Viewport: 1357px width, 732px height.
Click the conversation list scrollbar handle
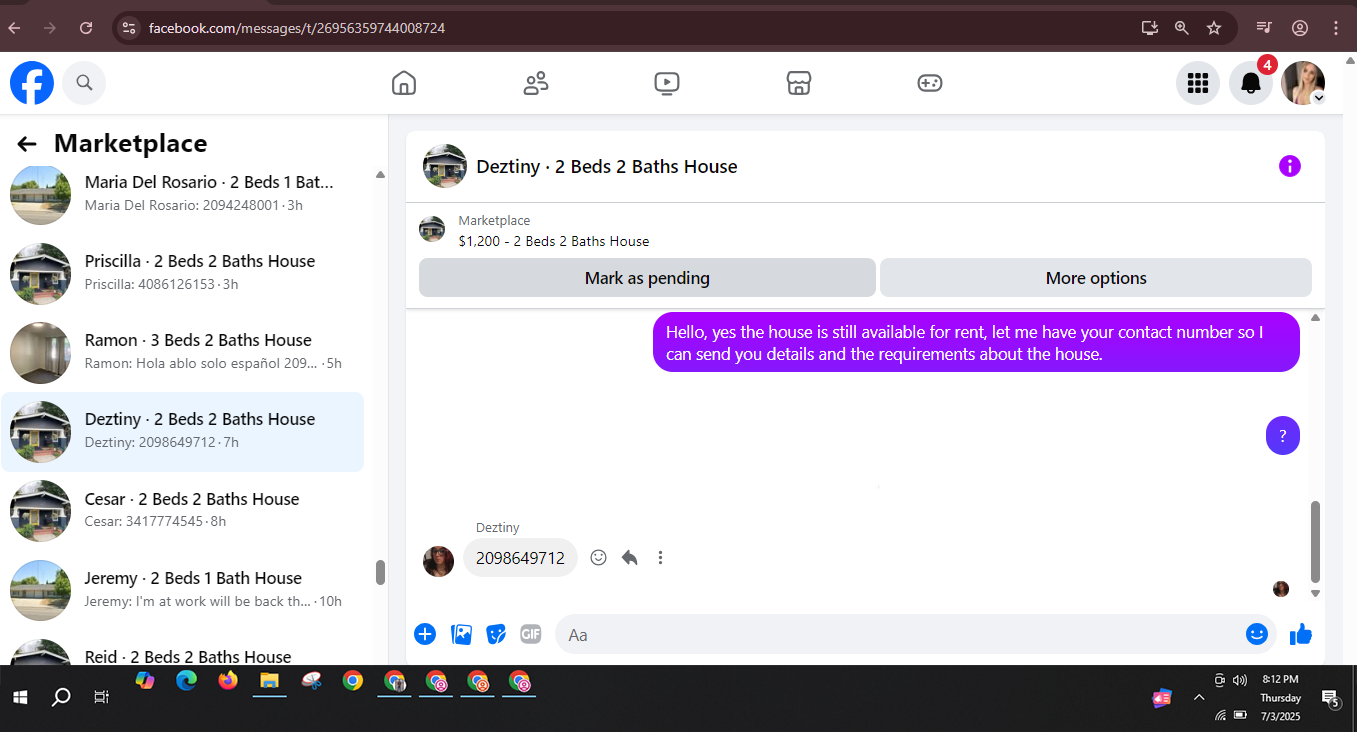[x=380, y=572]
